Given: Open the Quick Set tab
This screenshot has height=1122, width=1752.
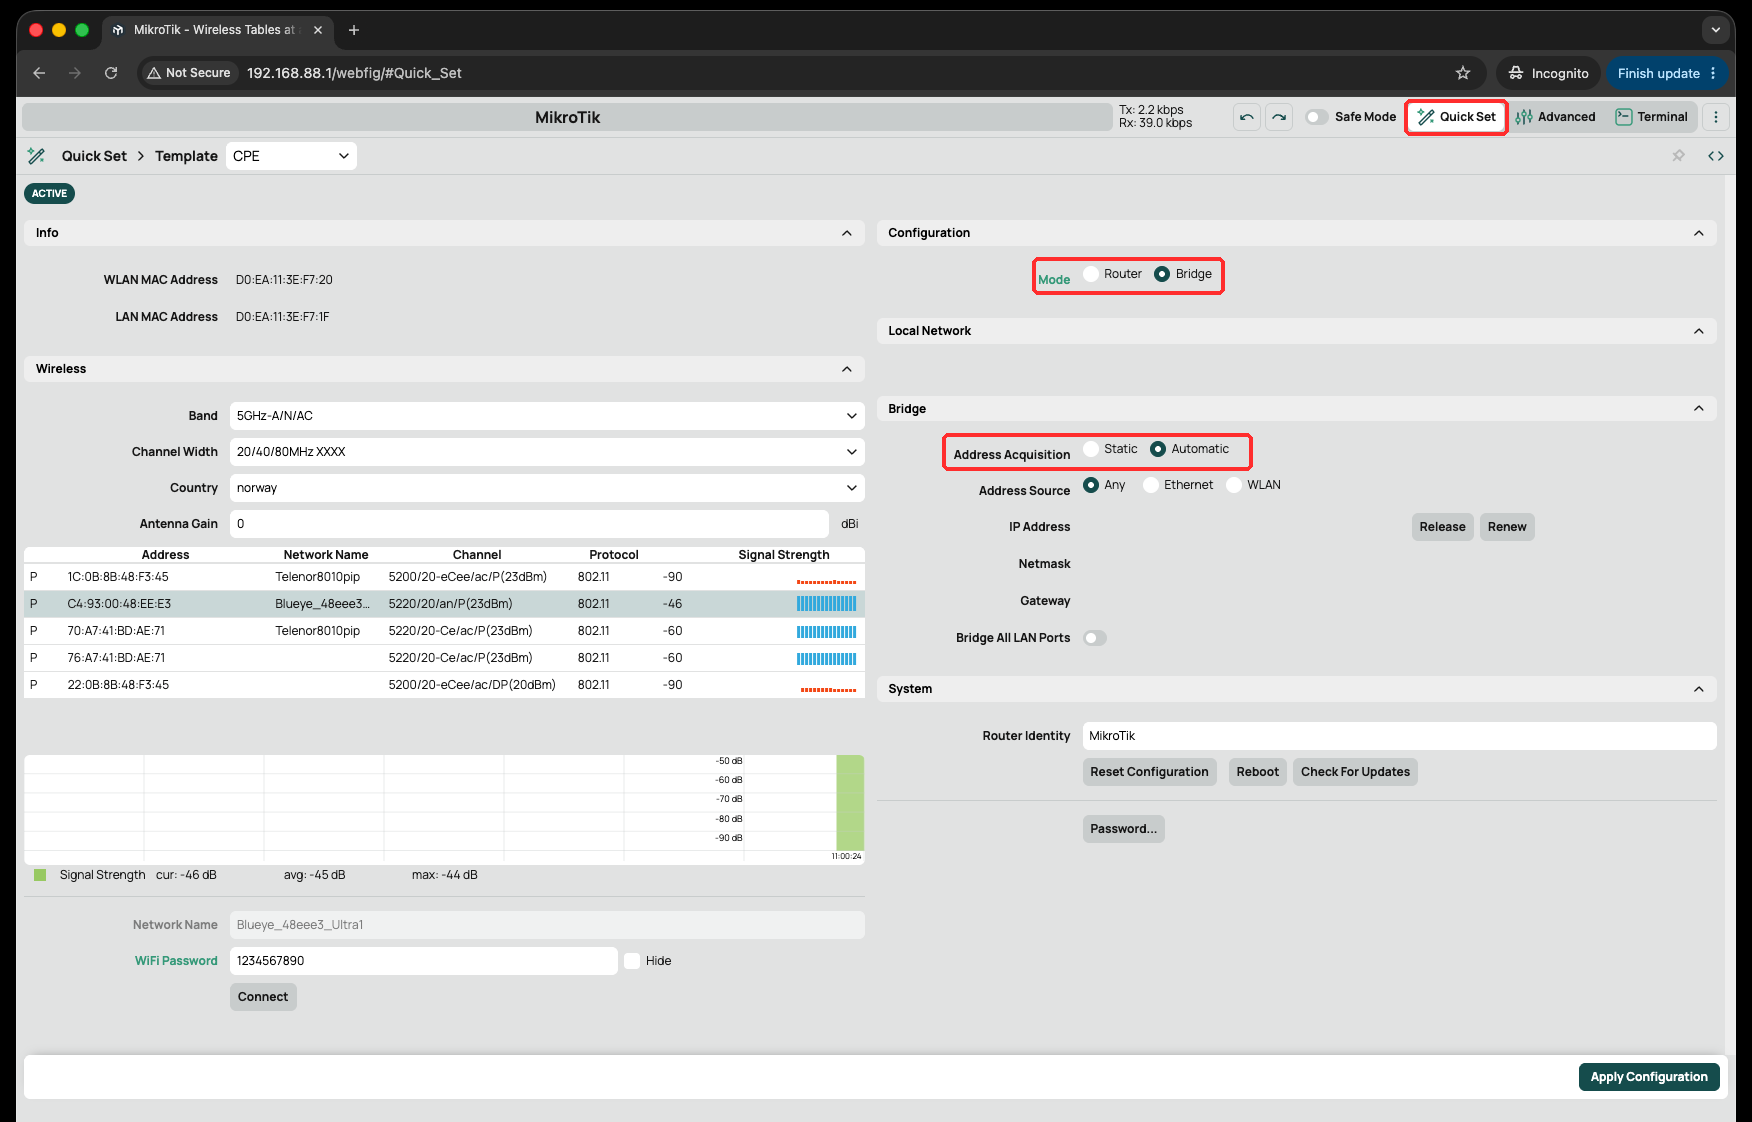Looking at the screenshot, I should point(1456,117).
